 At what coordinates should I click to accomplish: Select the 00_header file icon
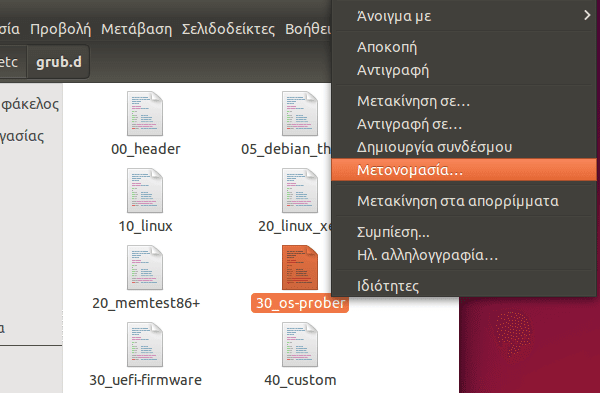(x=145, y=114)
